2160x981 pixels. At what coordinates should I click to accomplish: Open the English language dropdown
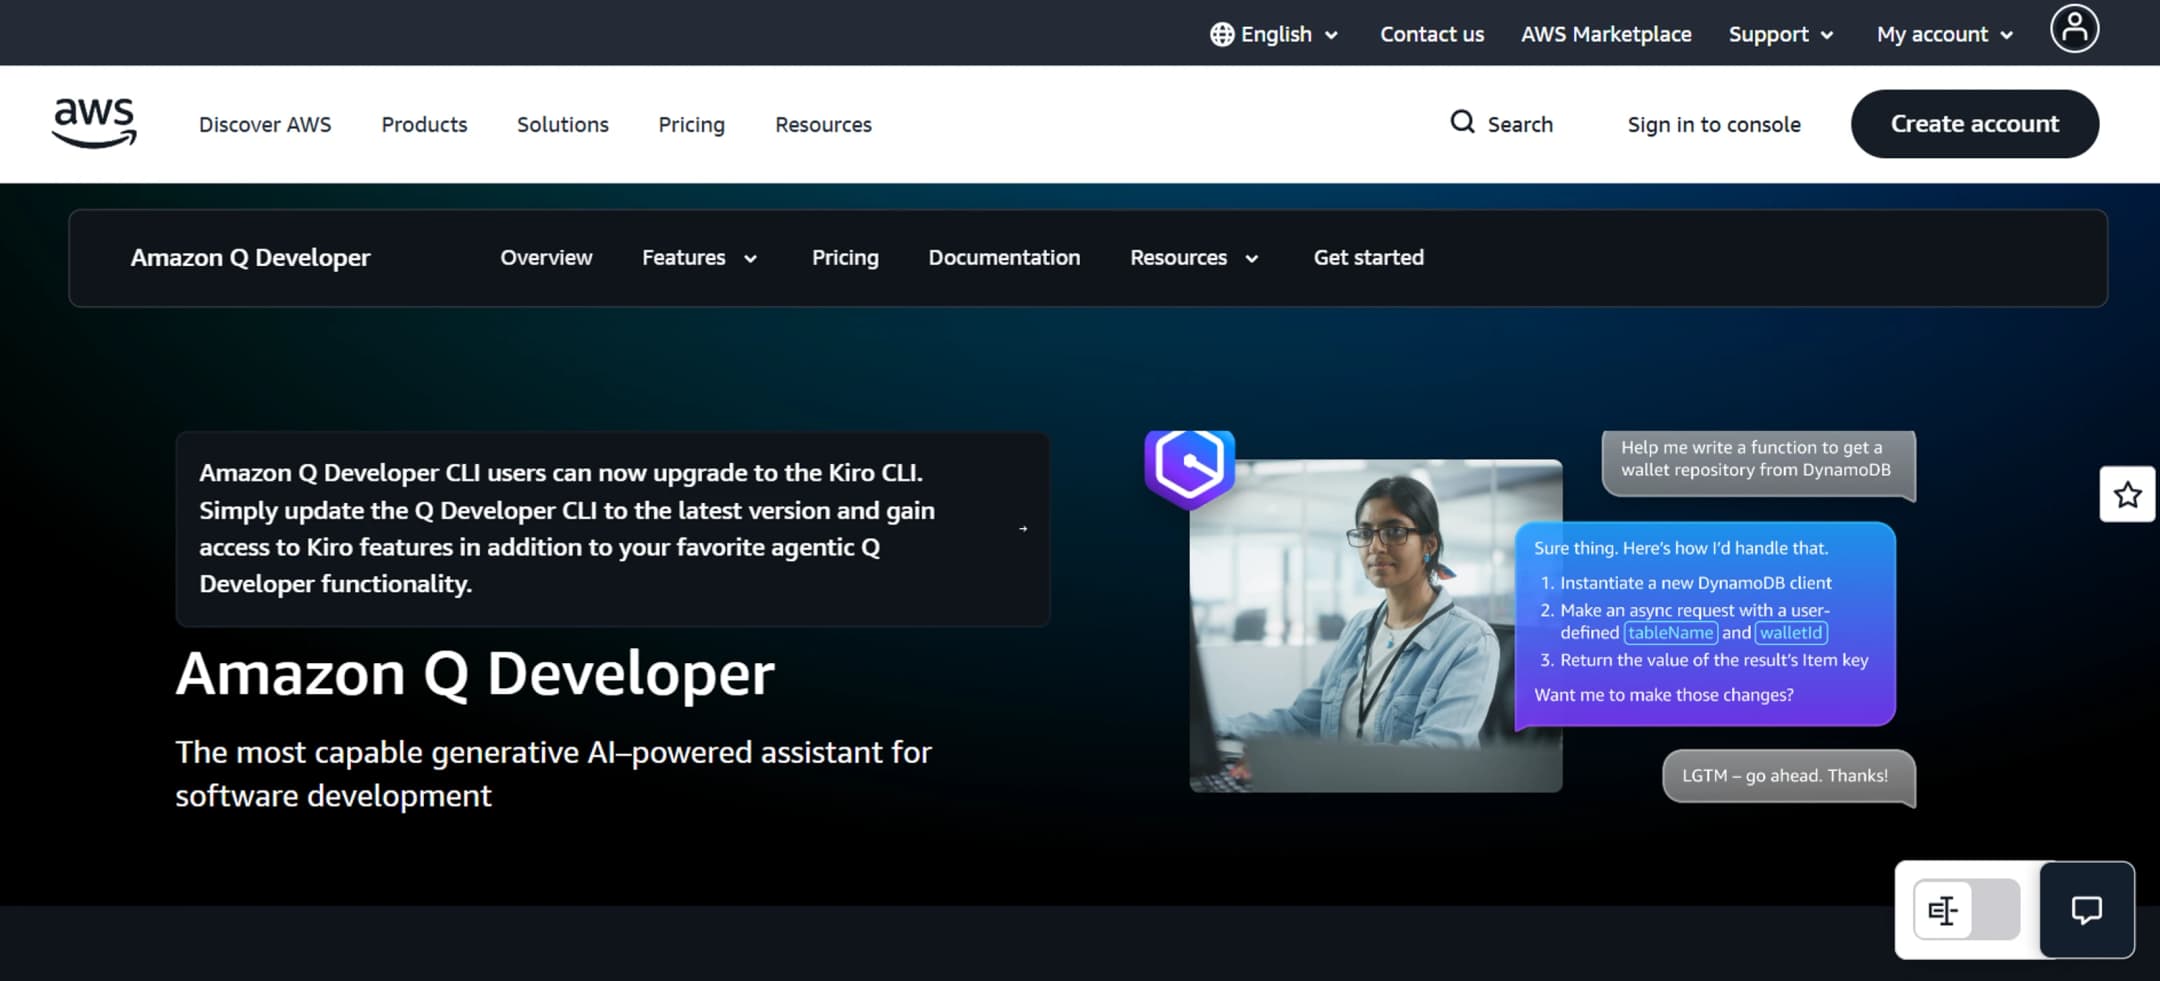click(1274, 34)
